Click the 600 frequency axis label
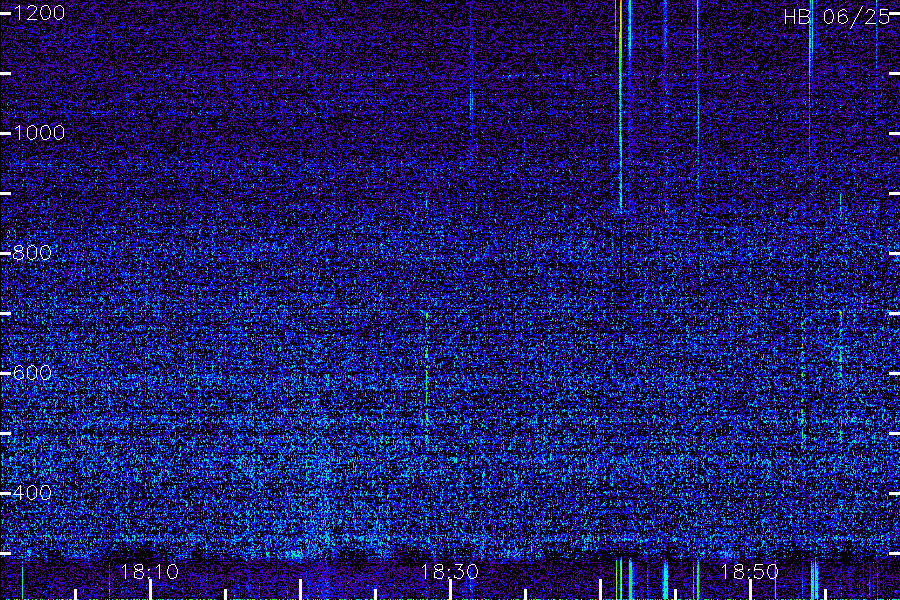This screenshot has height=600, width=900. (32, 373)
